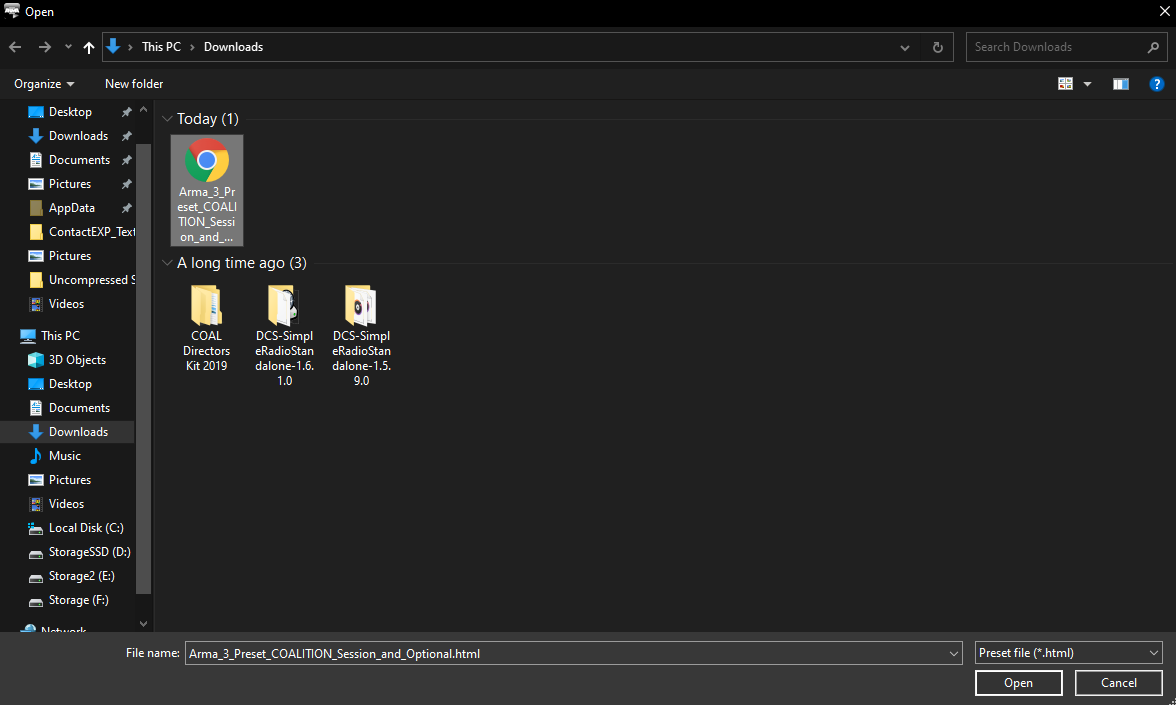Screen dimensions: 1176x705
Task: Open the file type filter dropdown
Action: click(x=1069, y=653)
